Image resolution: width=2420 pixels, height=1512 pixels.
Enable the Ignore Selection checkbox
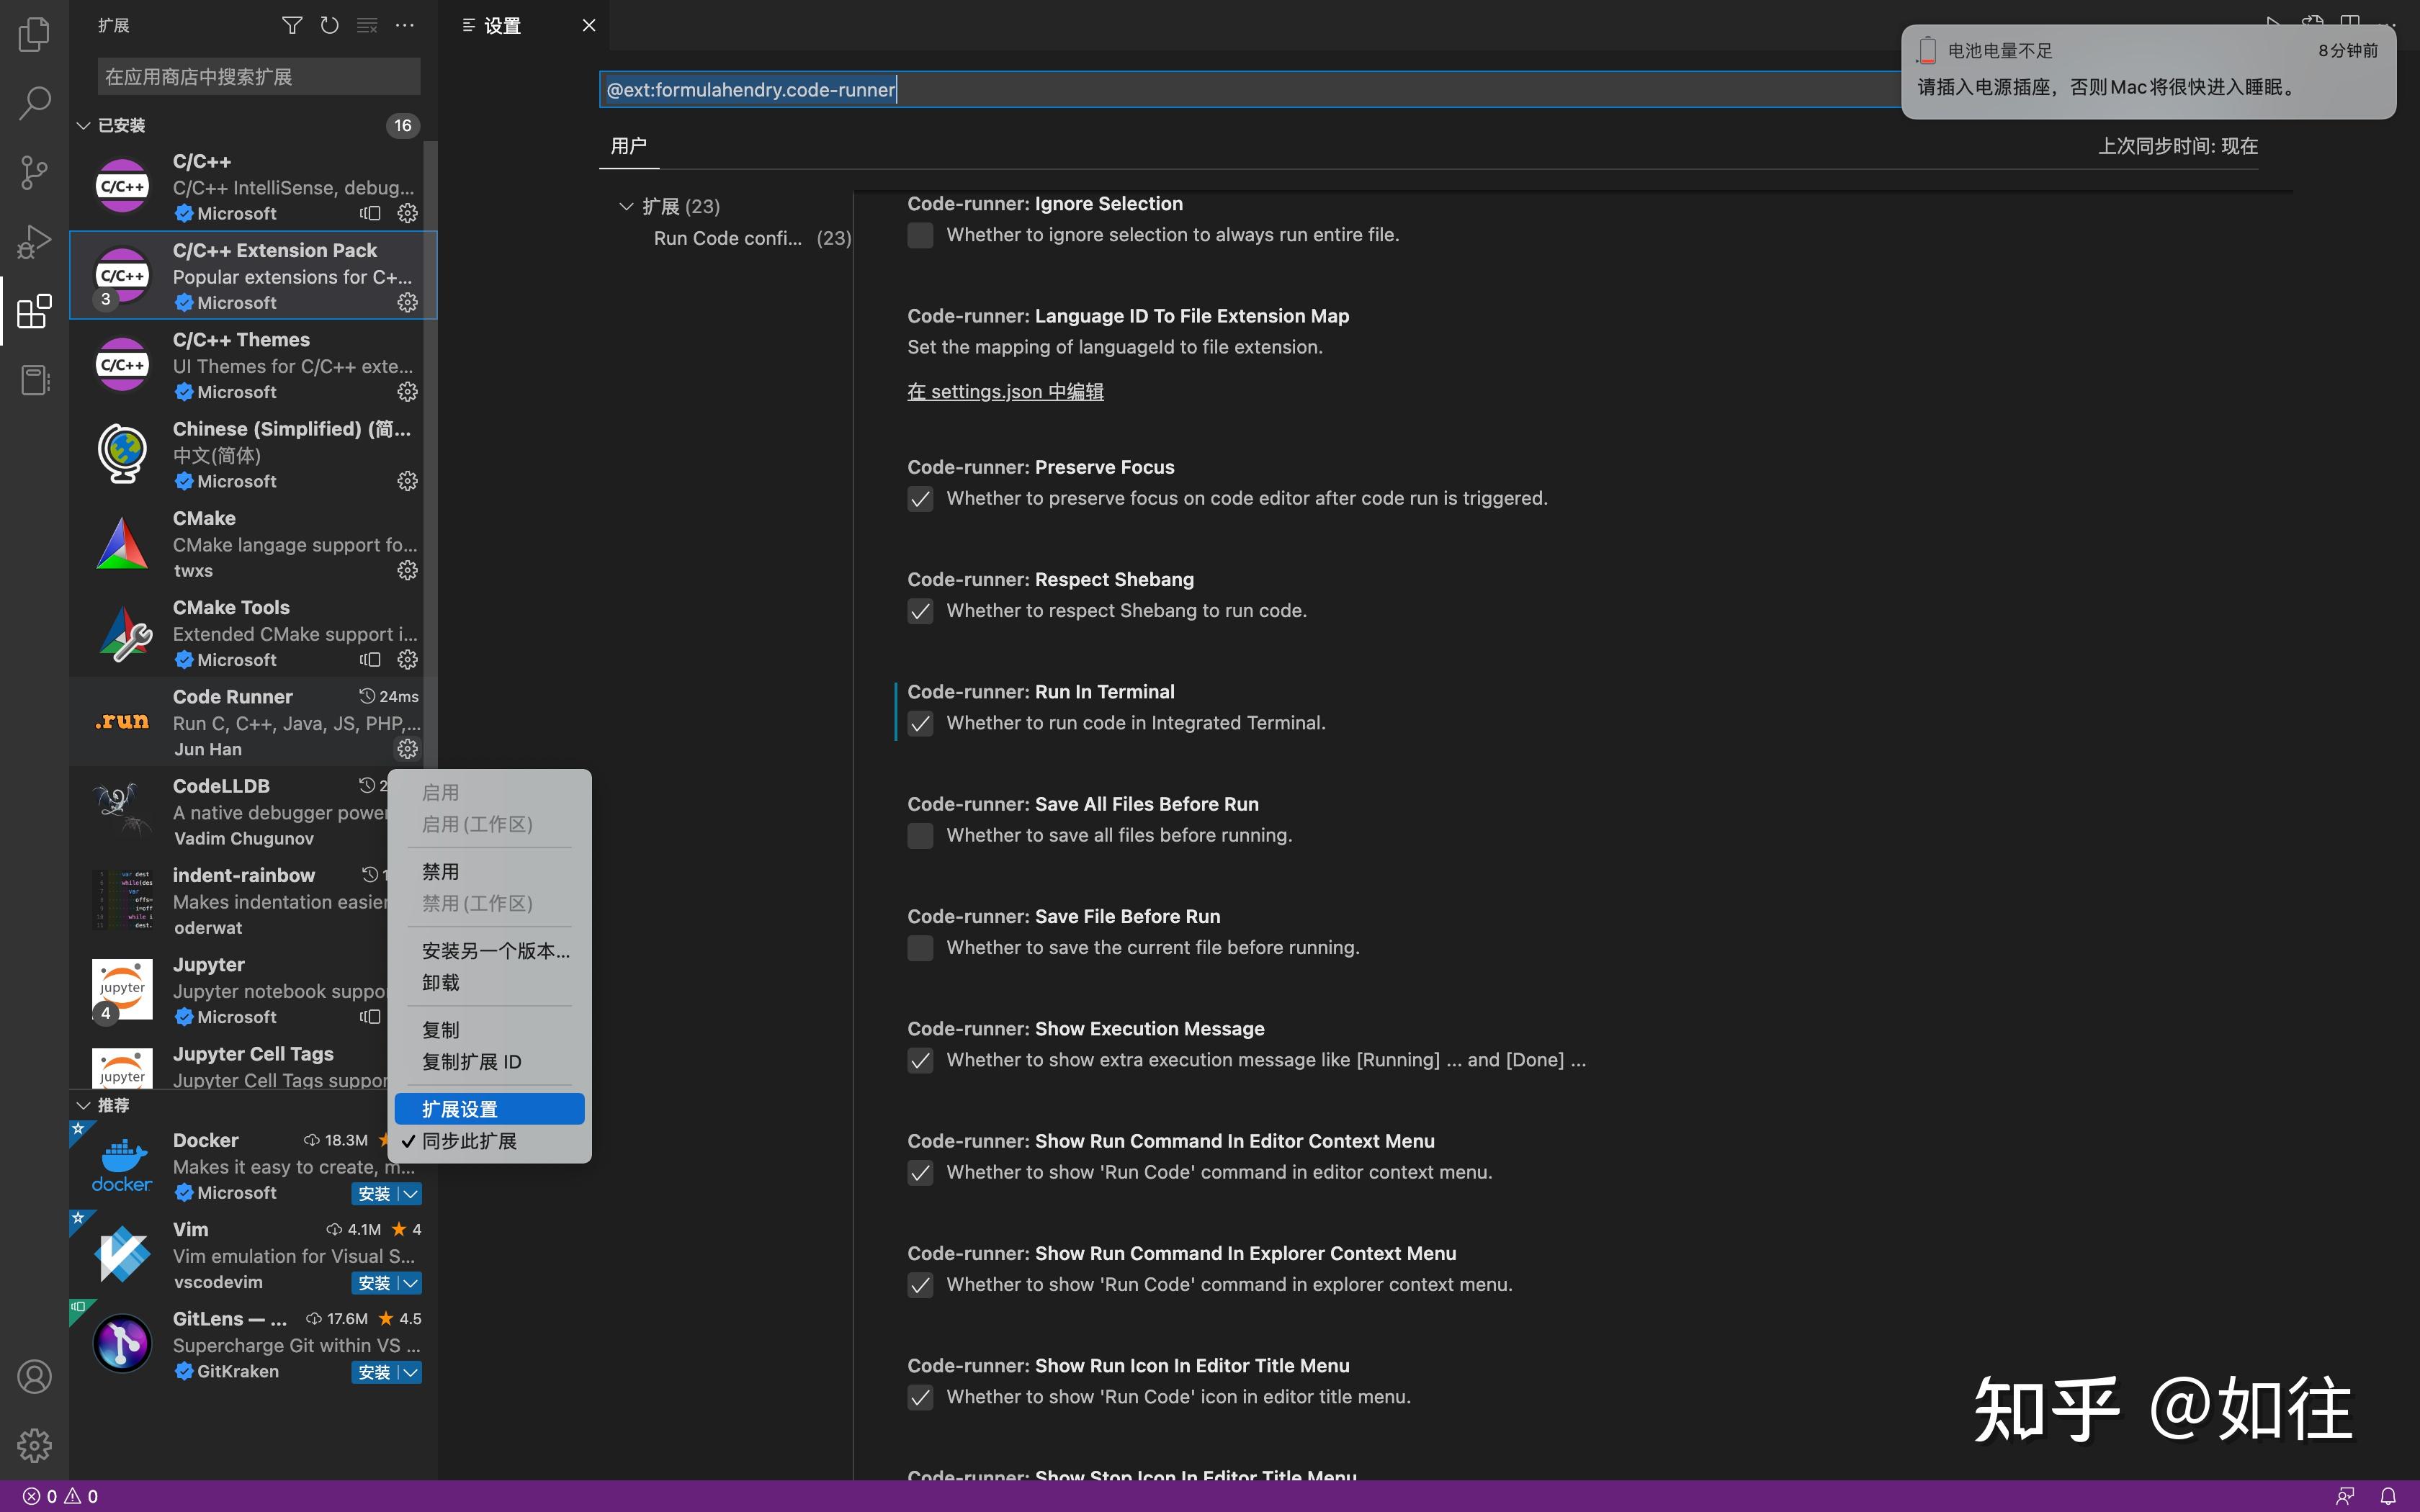920,235
